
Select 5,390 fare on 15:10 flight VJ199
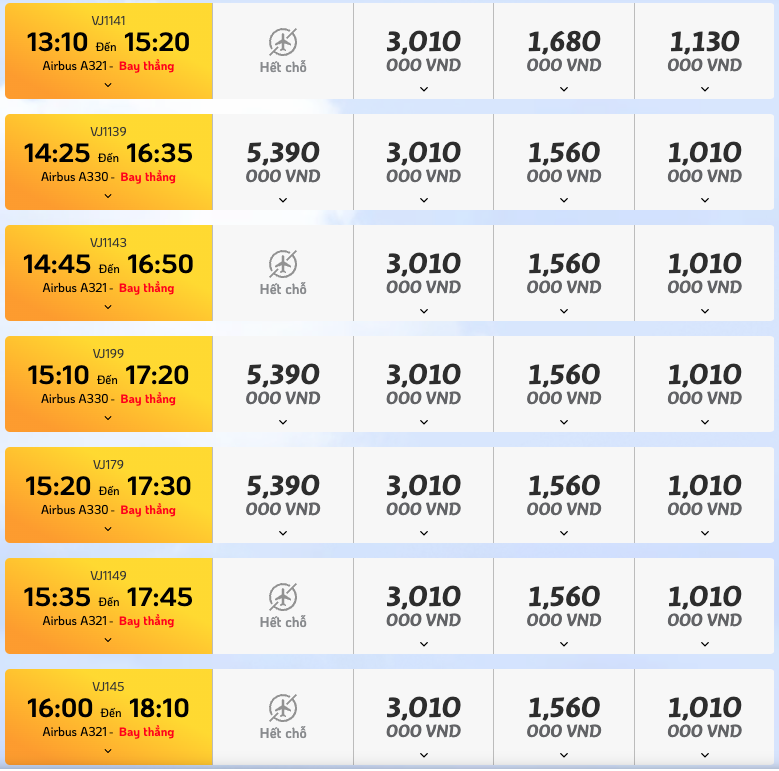(283, 384)
